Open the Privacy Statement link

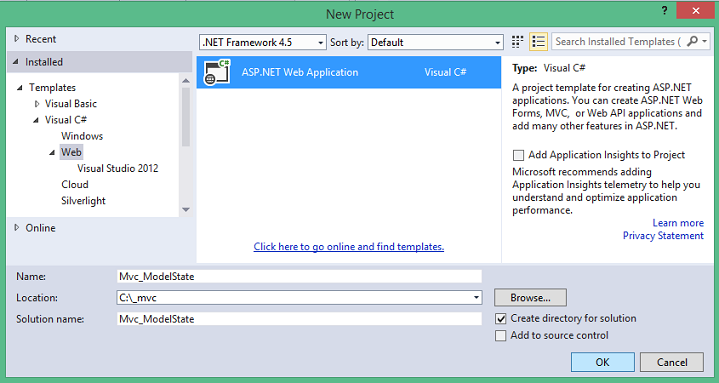point(663,236)
